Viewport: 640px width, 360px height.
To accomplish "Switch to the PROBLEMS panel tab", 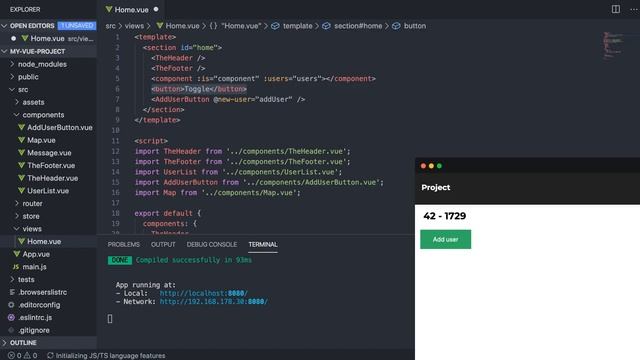I will point(124,244).
